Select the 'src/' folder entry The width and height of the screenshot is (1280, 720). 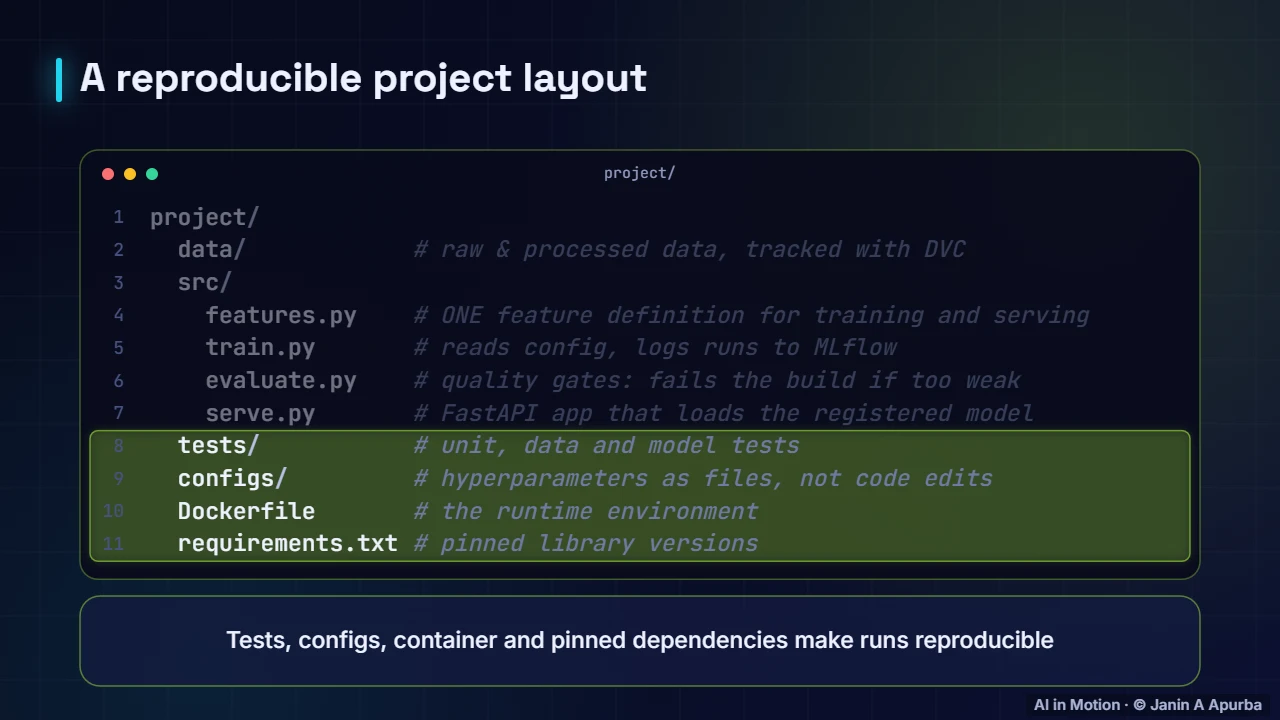[205, 282]
